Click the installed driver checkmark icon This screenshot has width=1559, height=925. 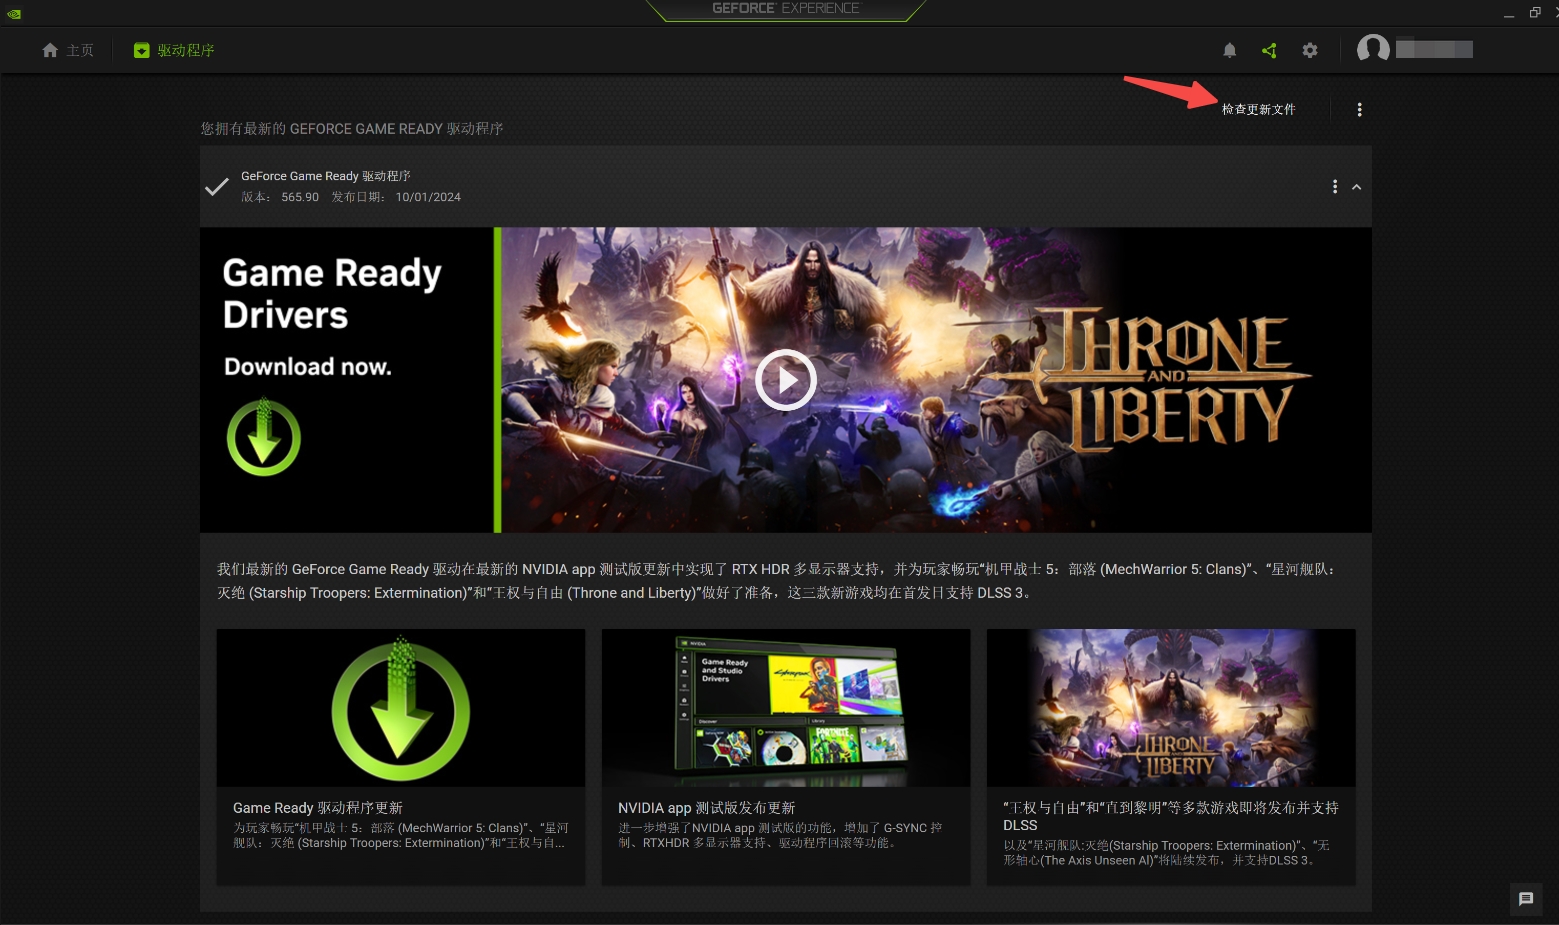(x=217, y=187)
